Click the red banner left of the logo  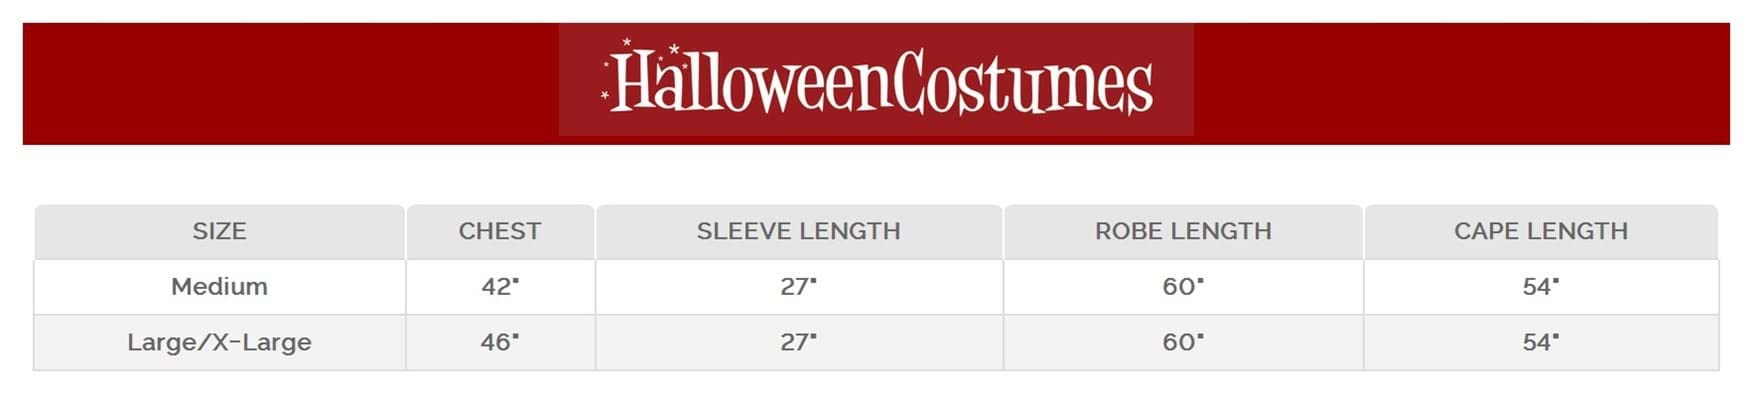(290, 84)
